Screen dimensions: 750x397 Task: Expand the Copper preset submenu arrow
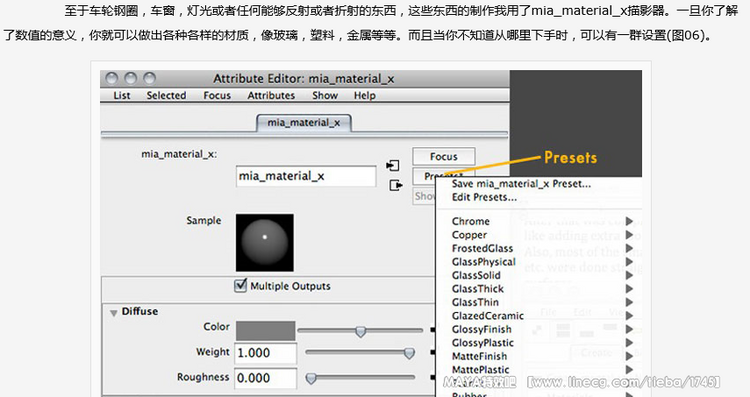[x=629, y=235]
